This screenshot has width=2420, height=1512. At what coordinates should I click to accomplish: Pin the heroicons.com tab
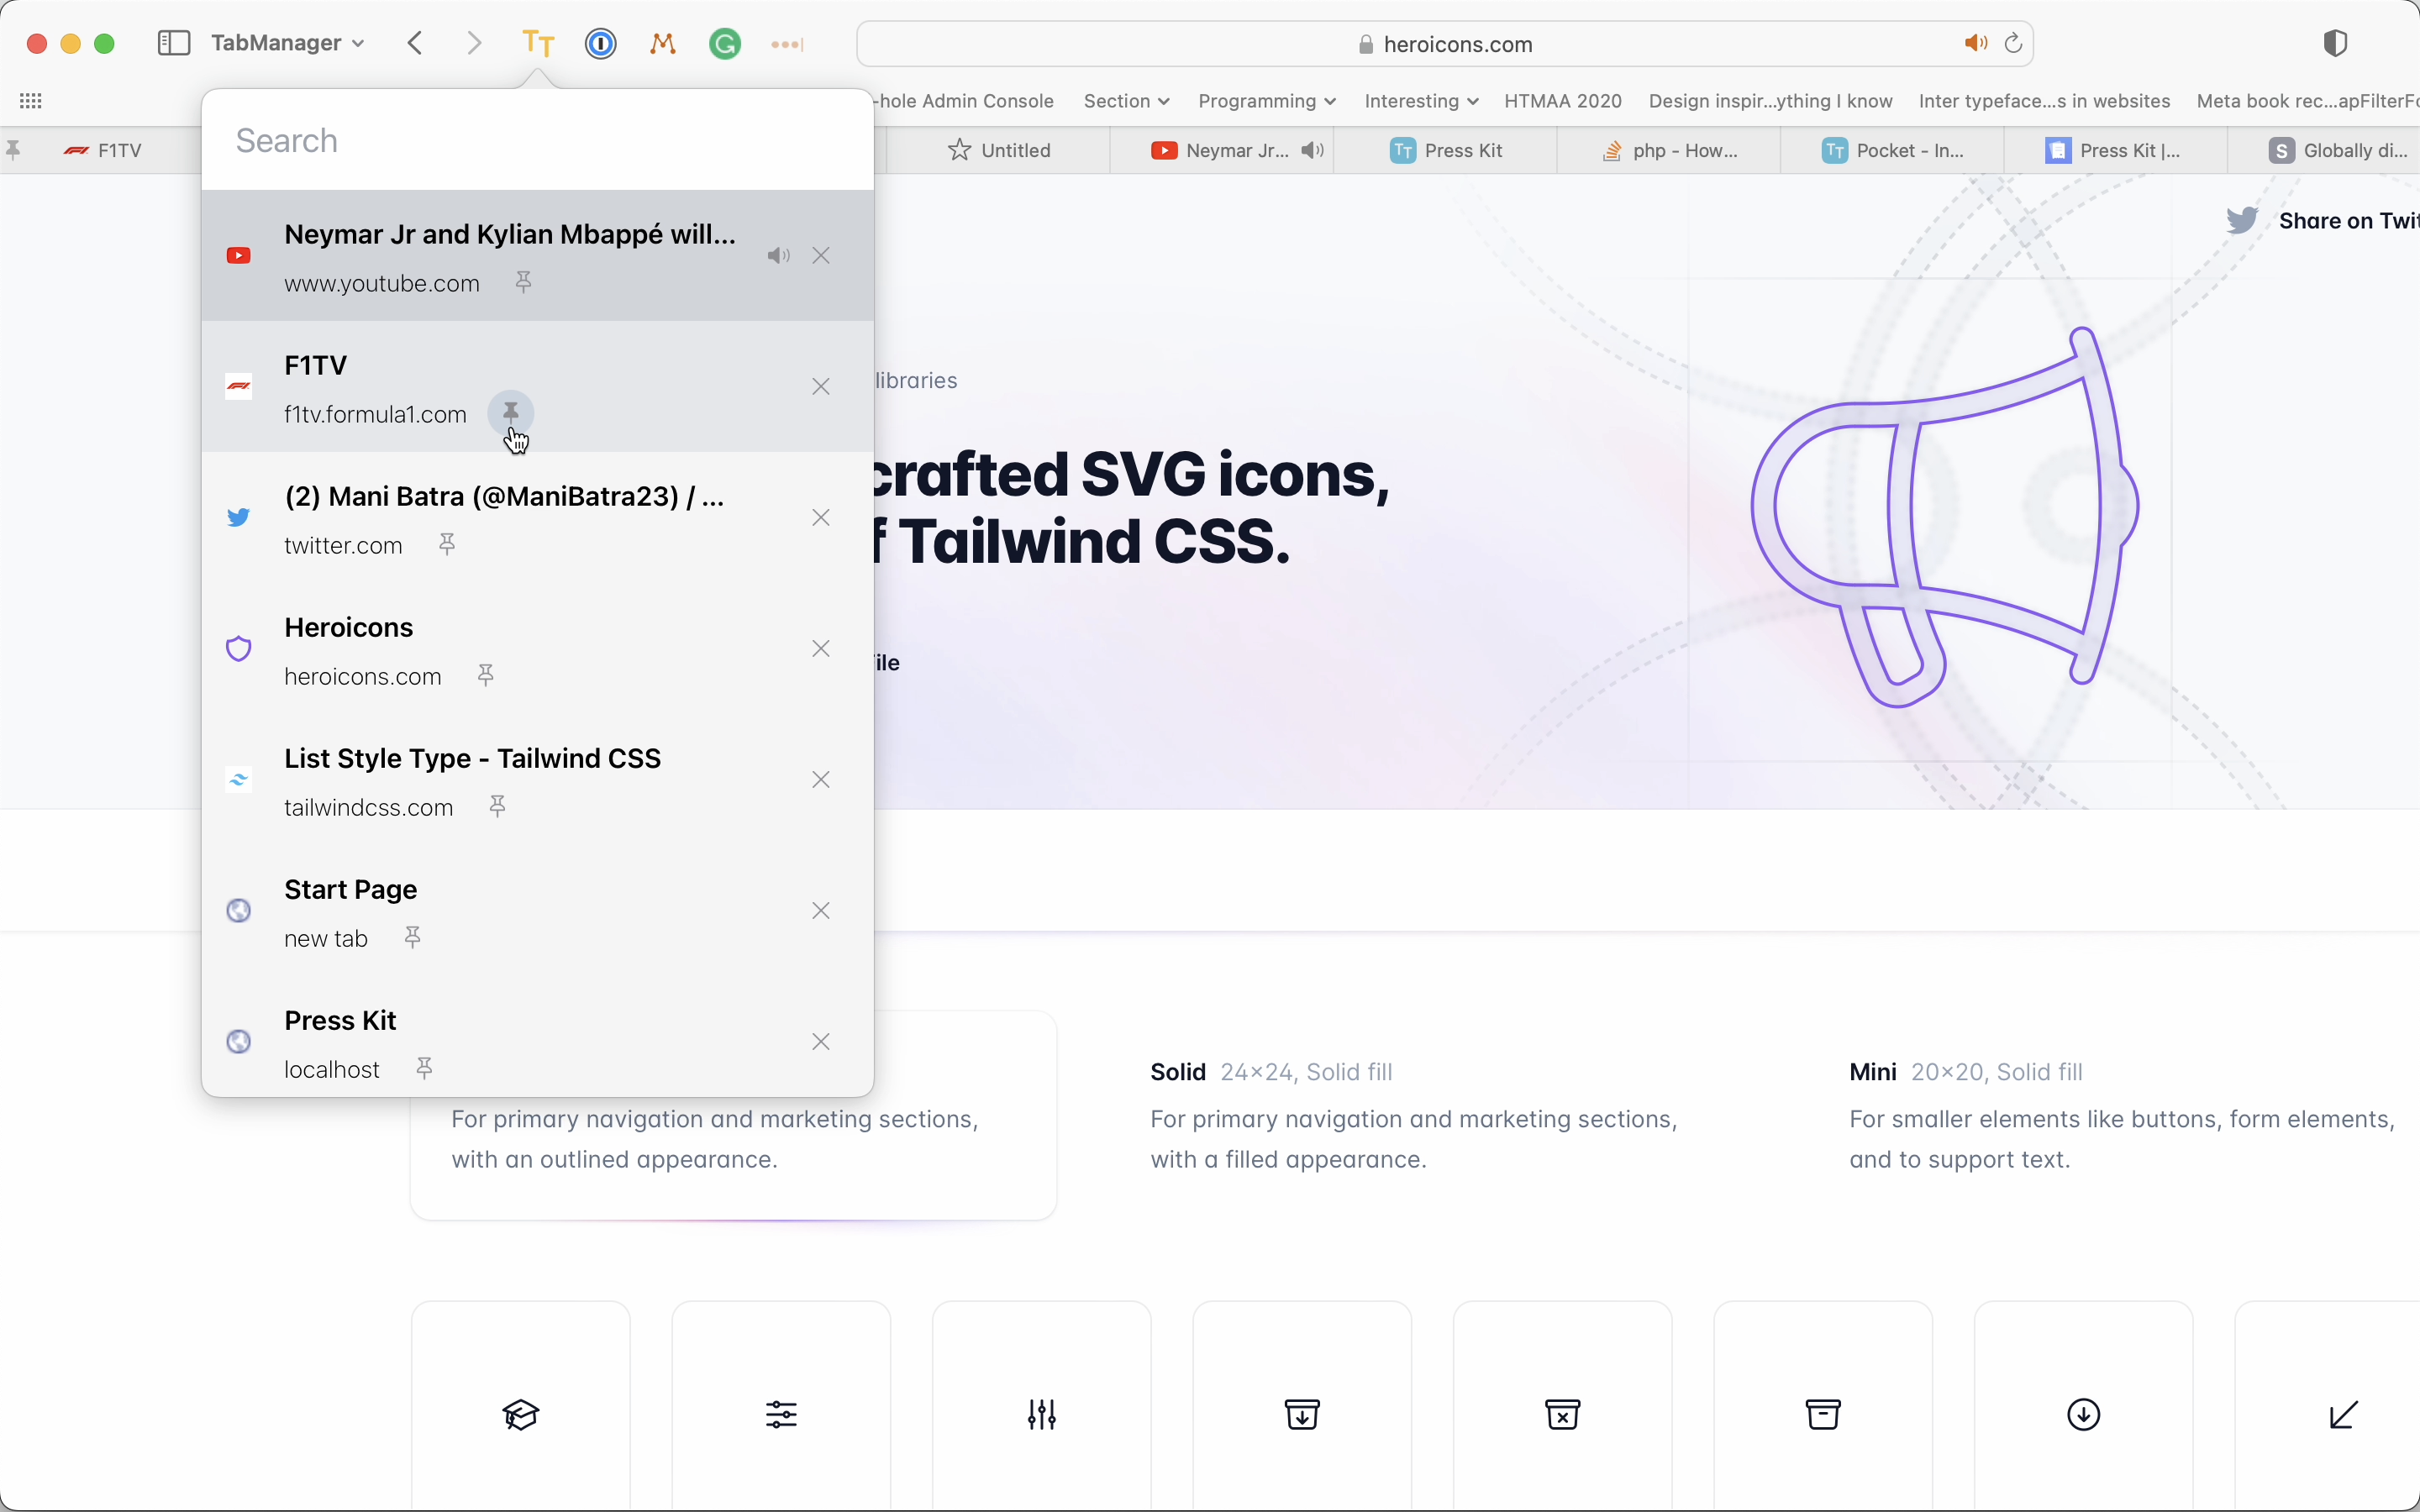coord(486,675)
